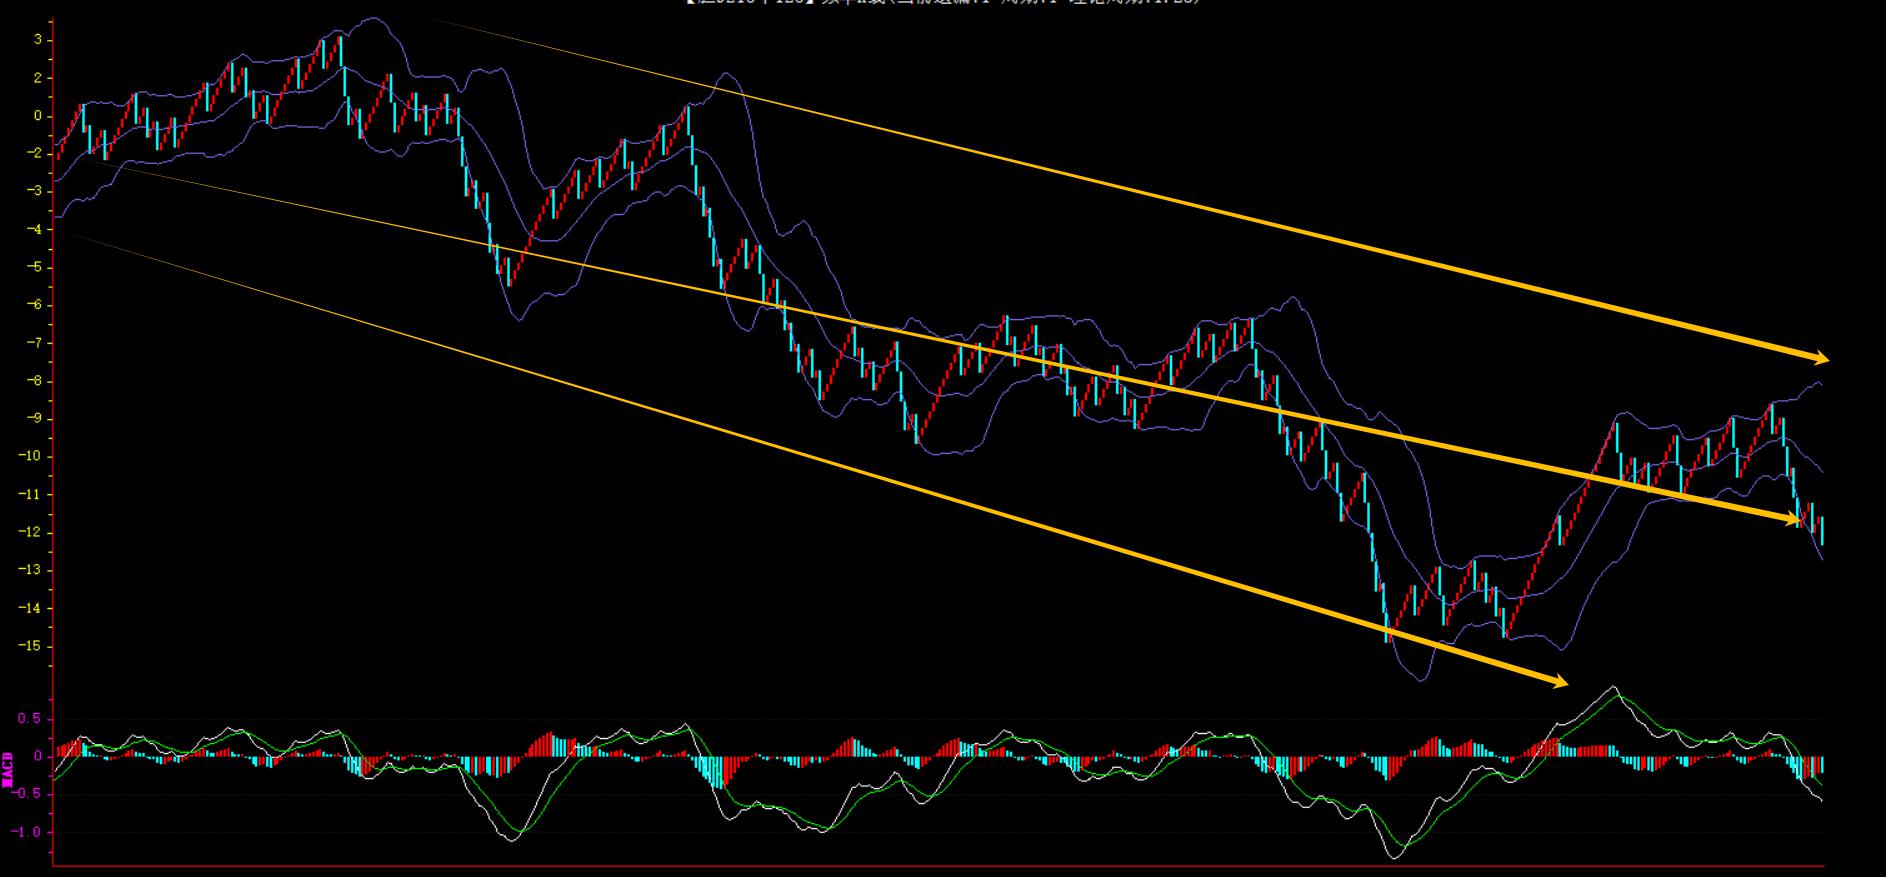Select the chart title text at top

(943, 3)
